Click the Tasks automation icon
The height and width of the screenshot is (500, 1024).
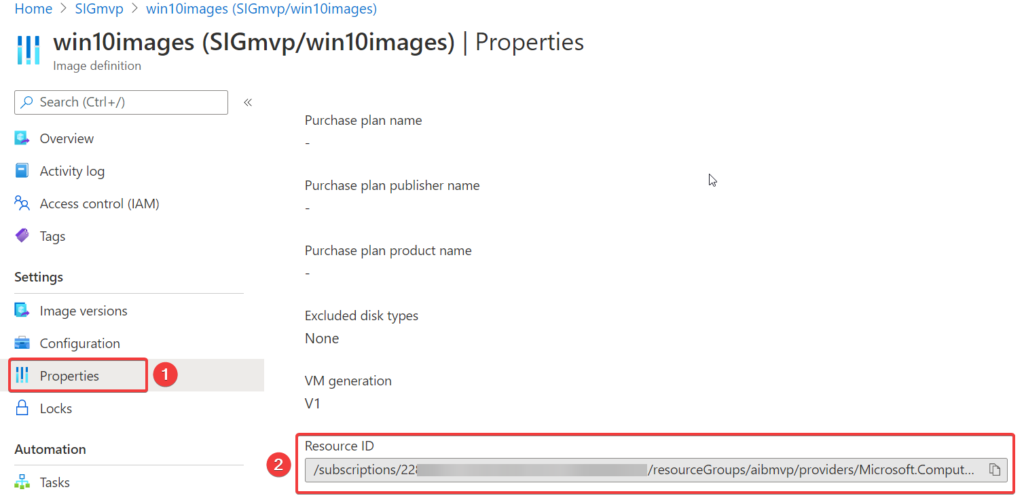[x=22, y=482]
